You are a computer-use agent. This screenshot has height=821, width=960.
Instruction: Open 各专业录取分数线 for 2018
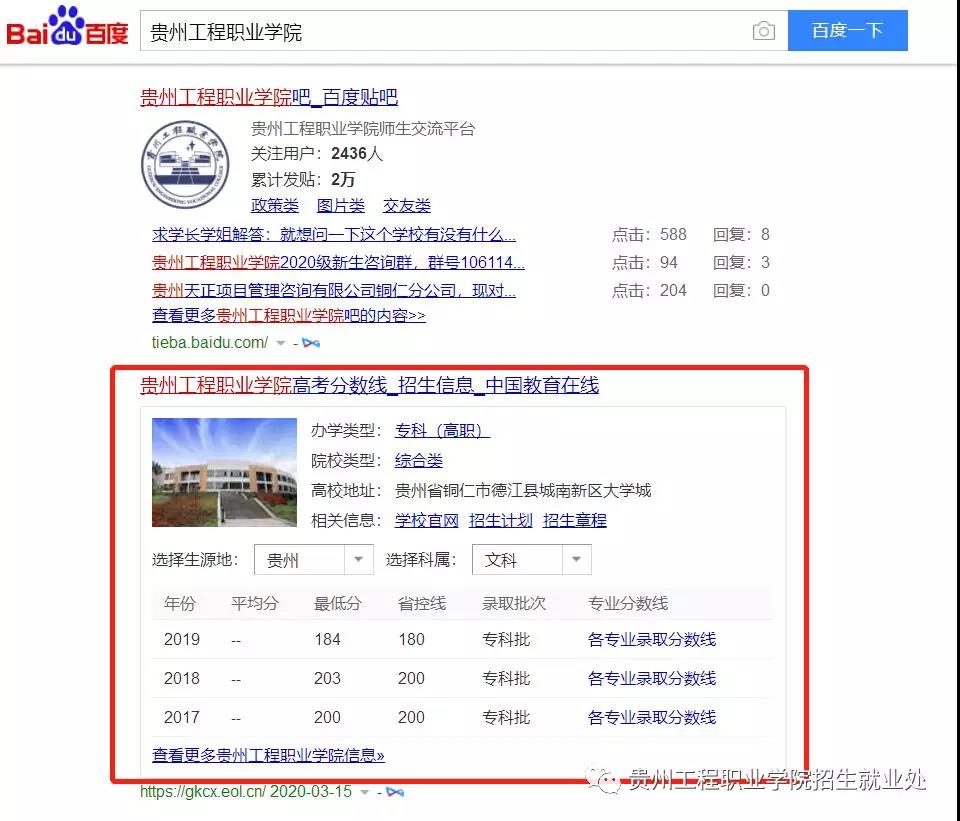(651, 678)
